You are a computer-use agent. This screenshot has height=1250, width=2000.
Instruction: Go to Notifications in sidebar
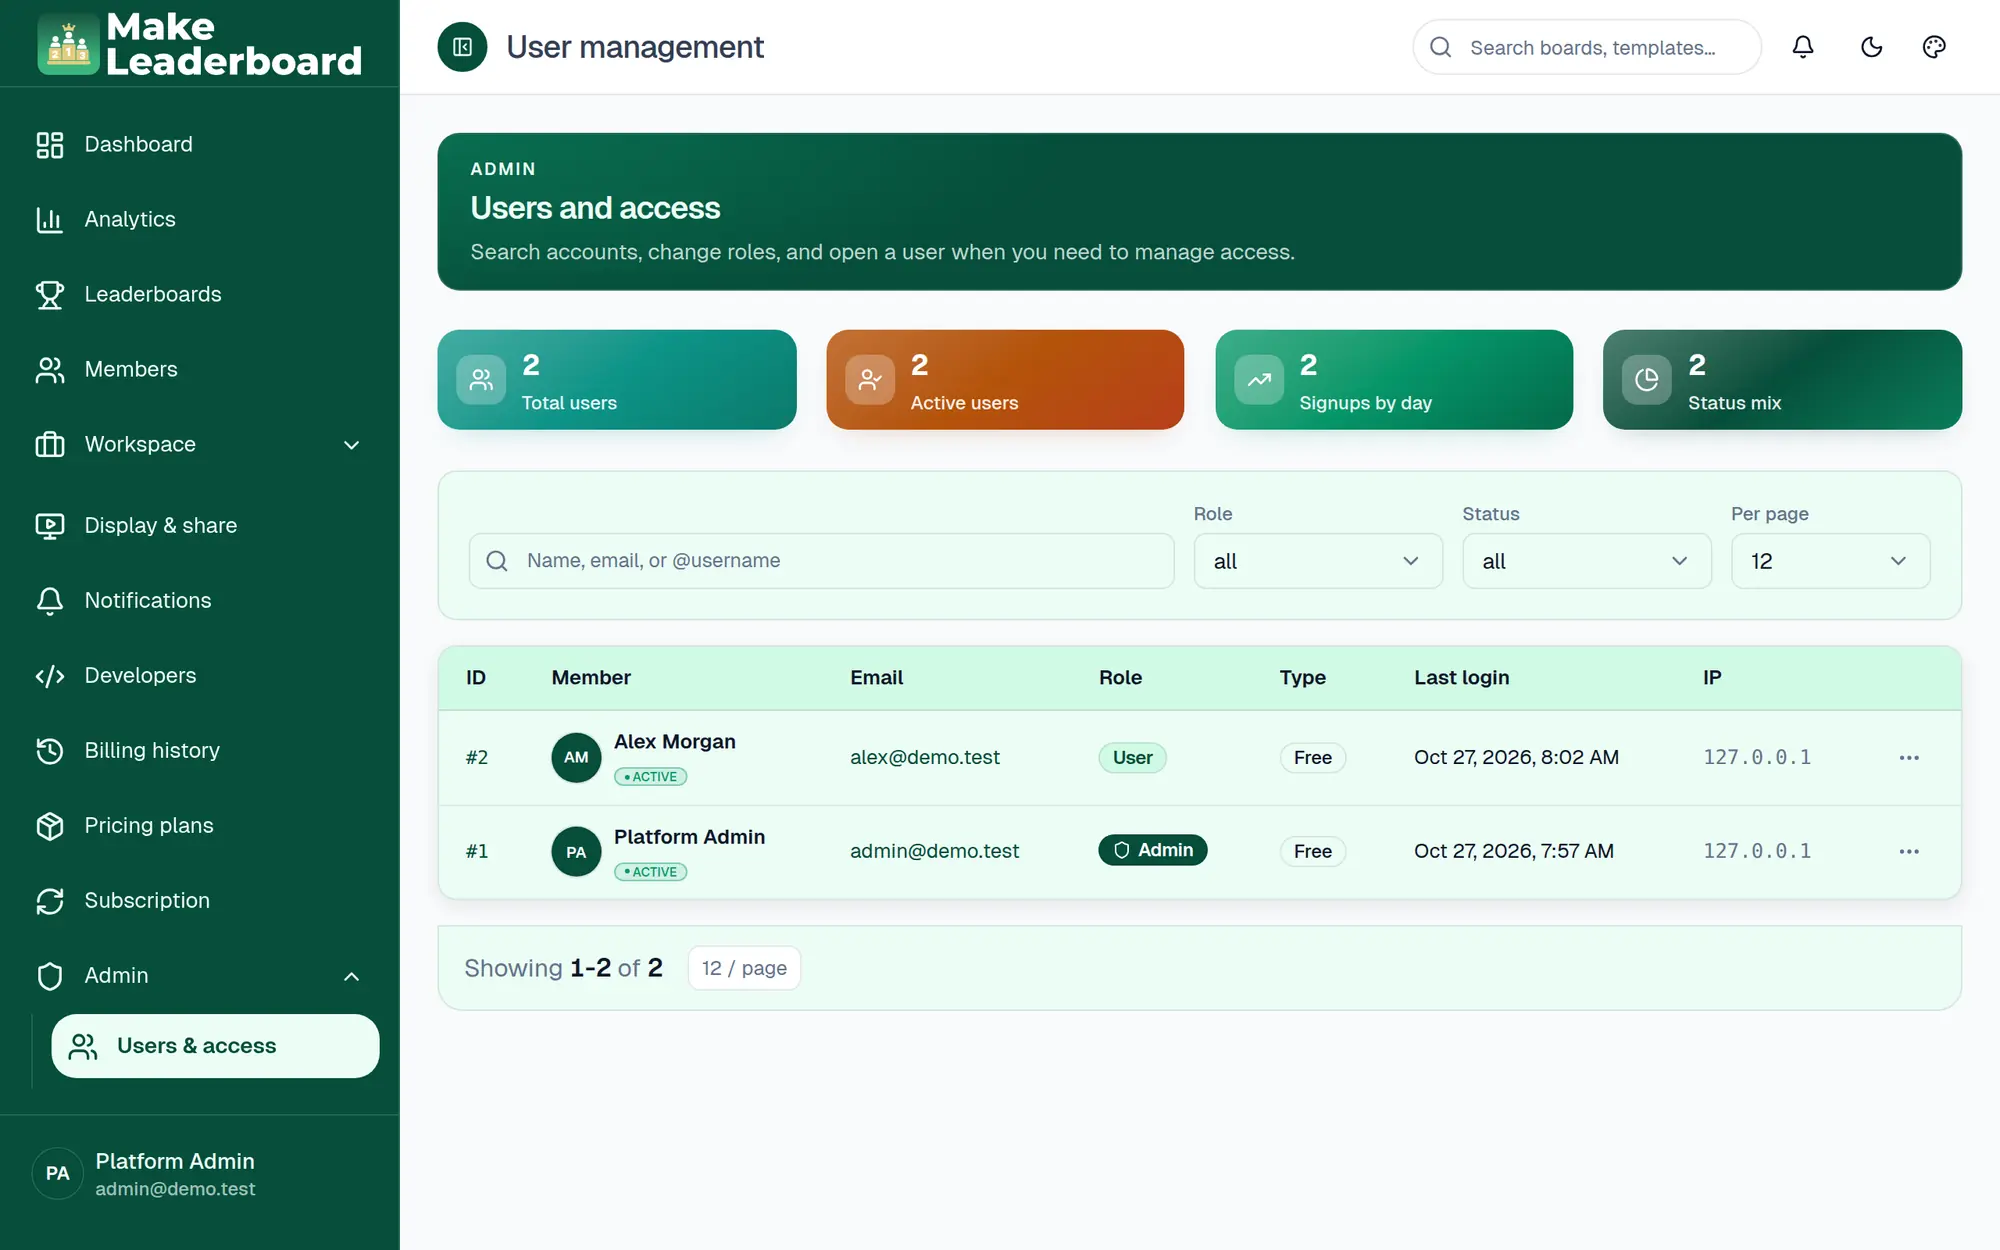pos(199,601)
